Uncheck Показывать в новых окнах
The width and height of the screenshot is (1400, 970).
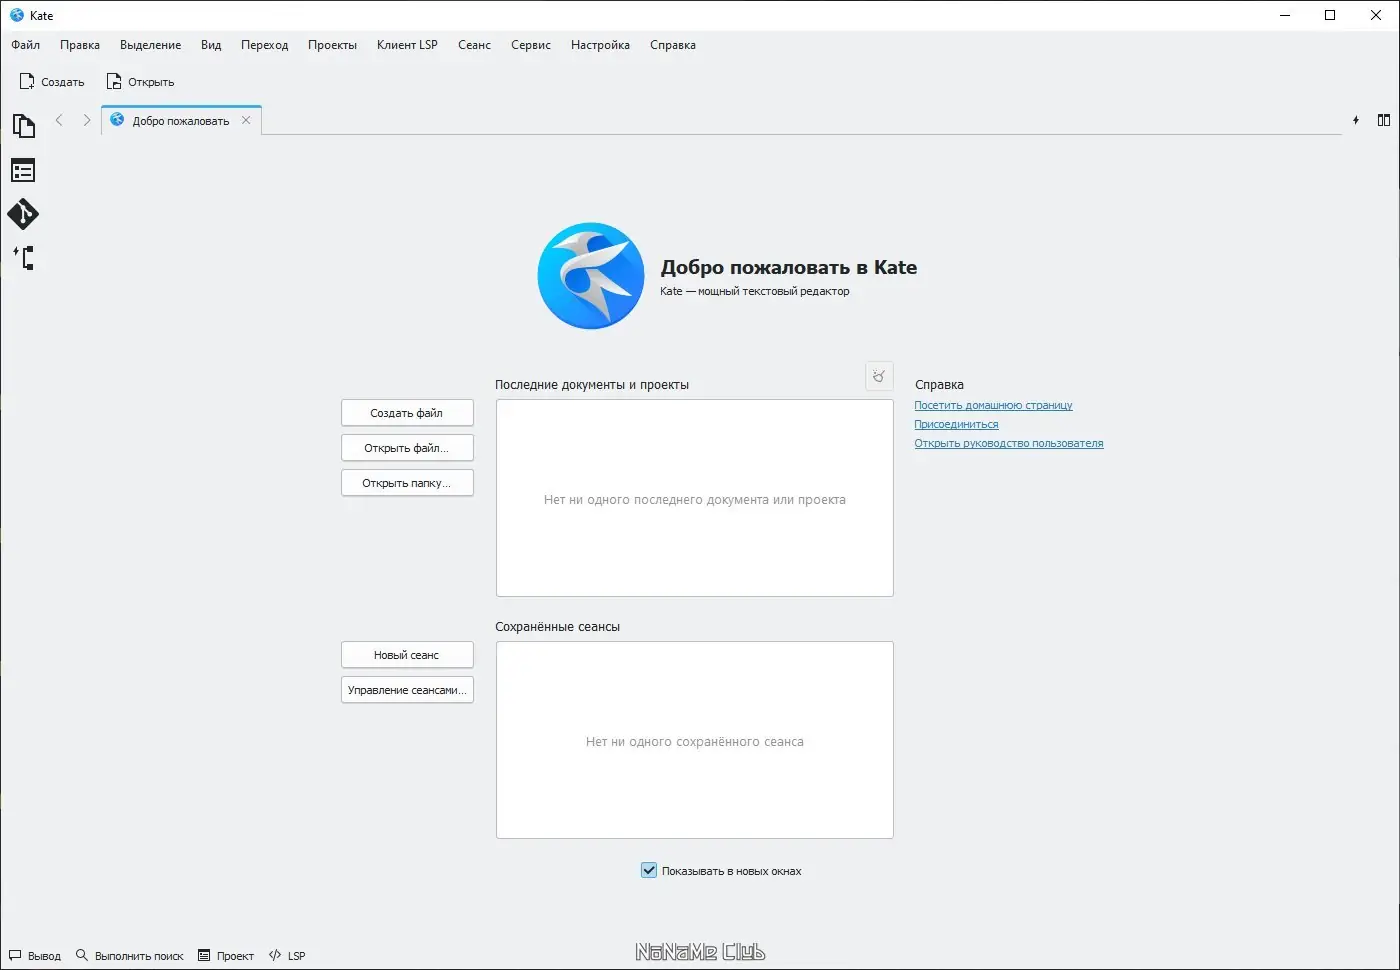click(649, 871)
